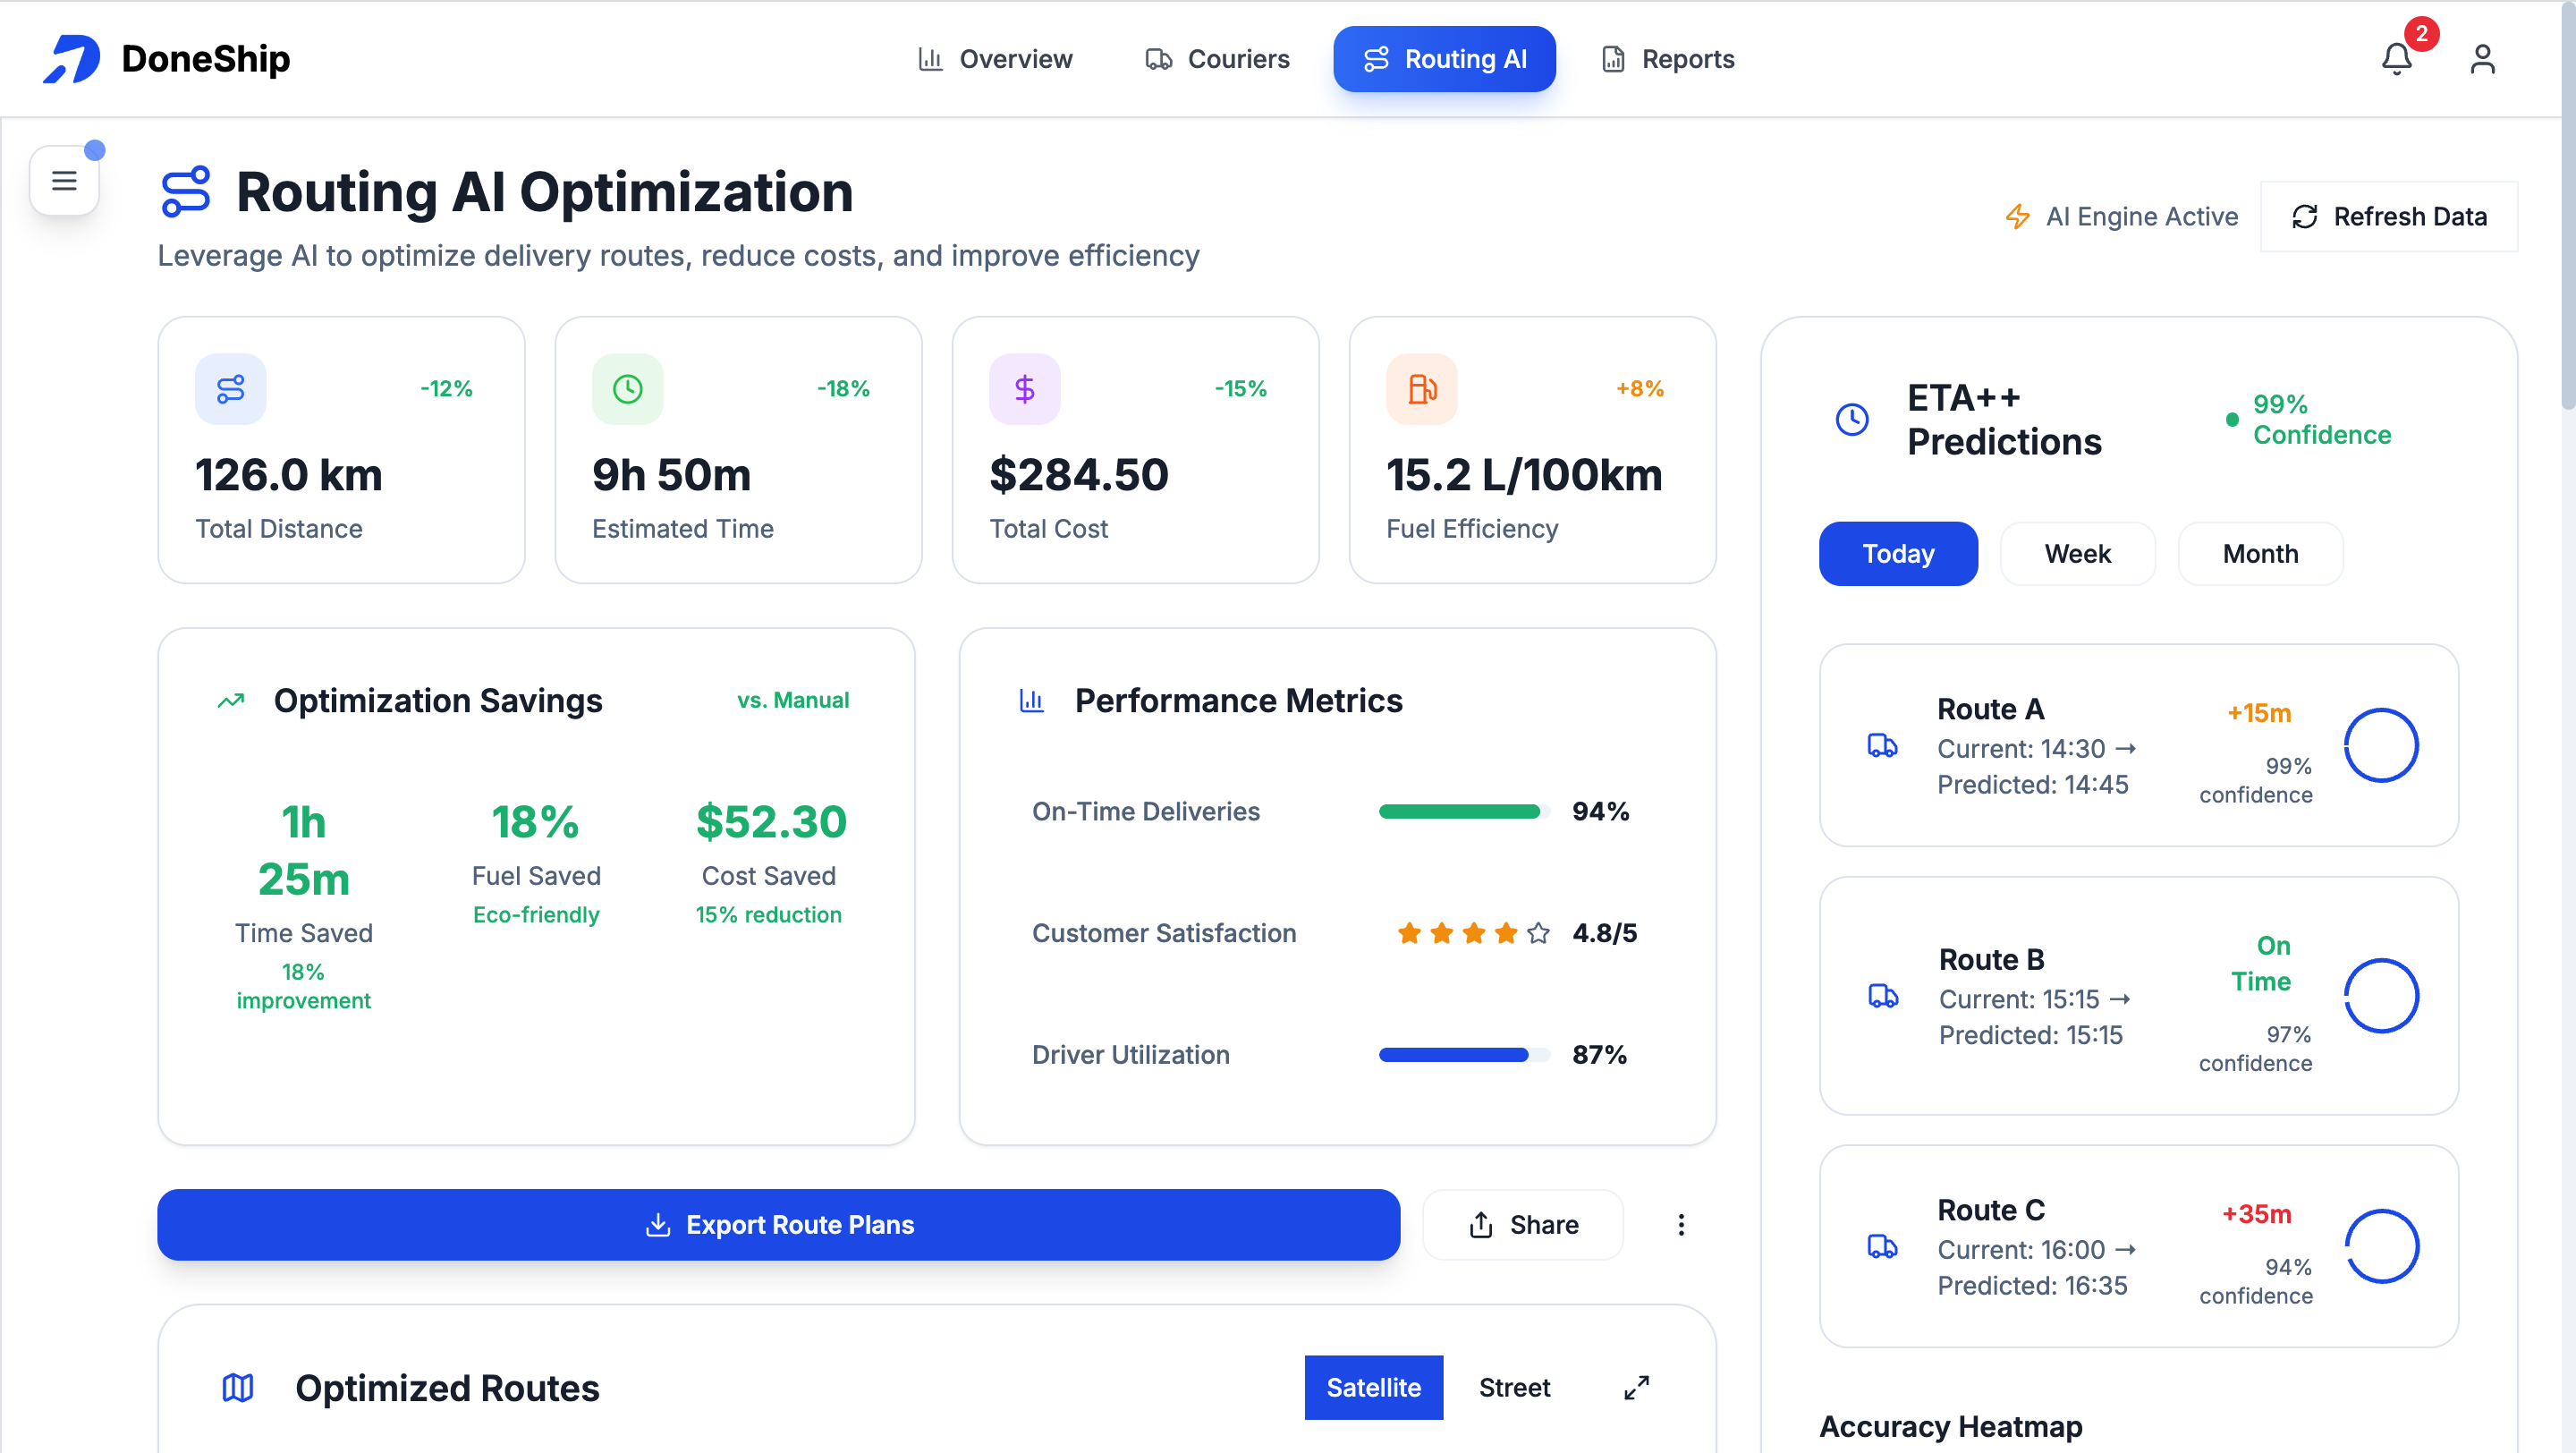The image size is (2576, 1453).
Task: Click the clock icon on Estimated Time card
Action: coord(627,389)
